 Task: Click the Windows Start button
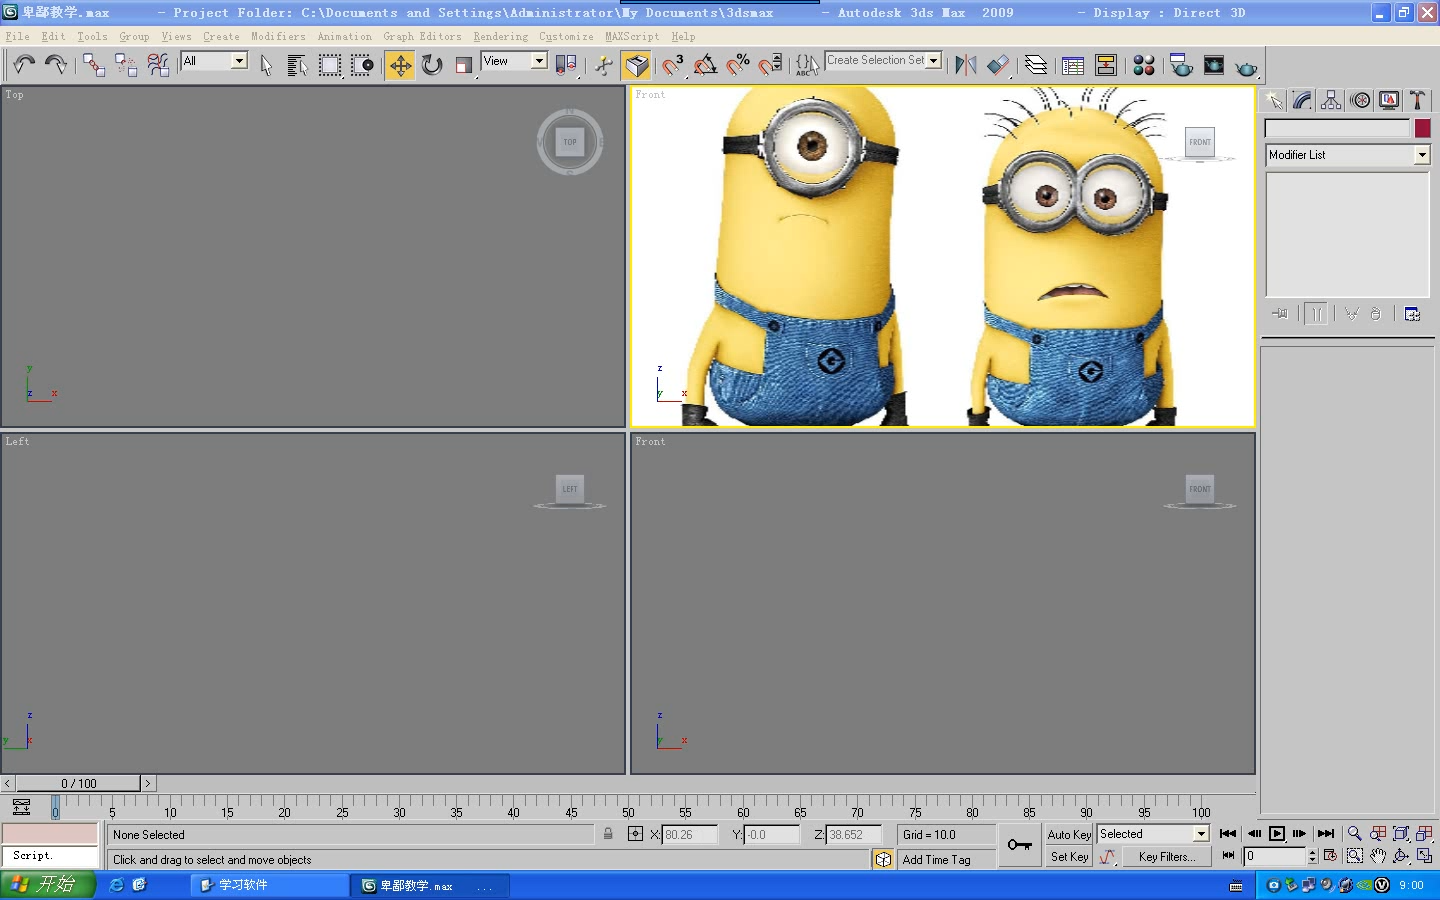pyautogui.click(x=47, y=885)
